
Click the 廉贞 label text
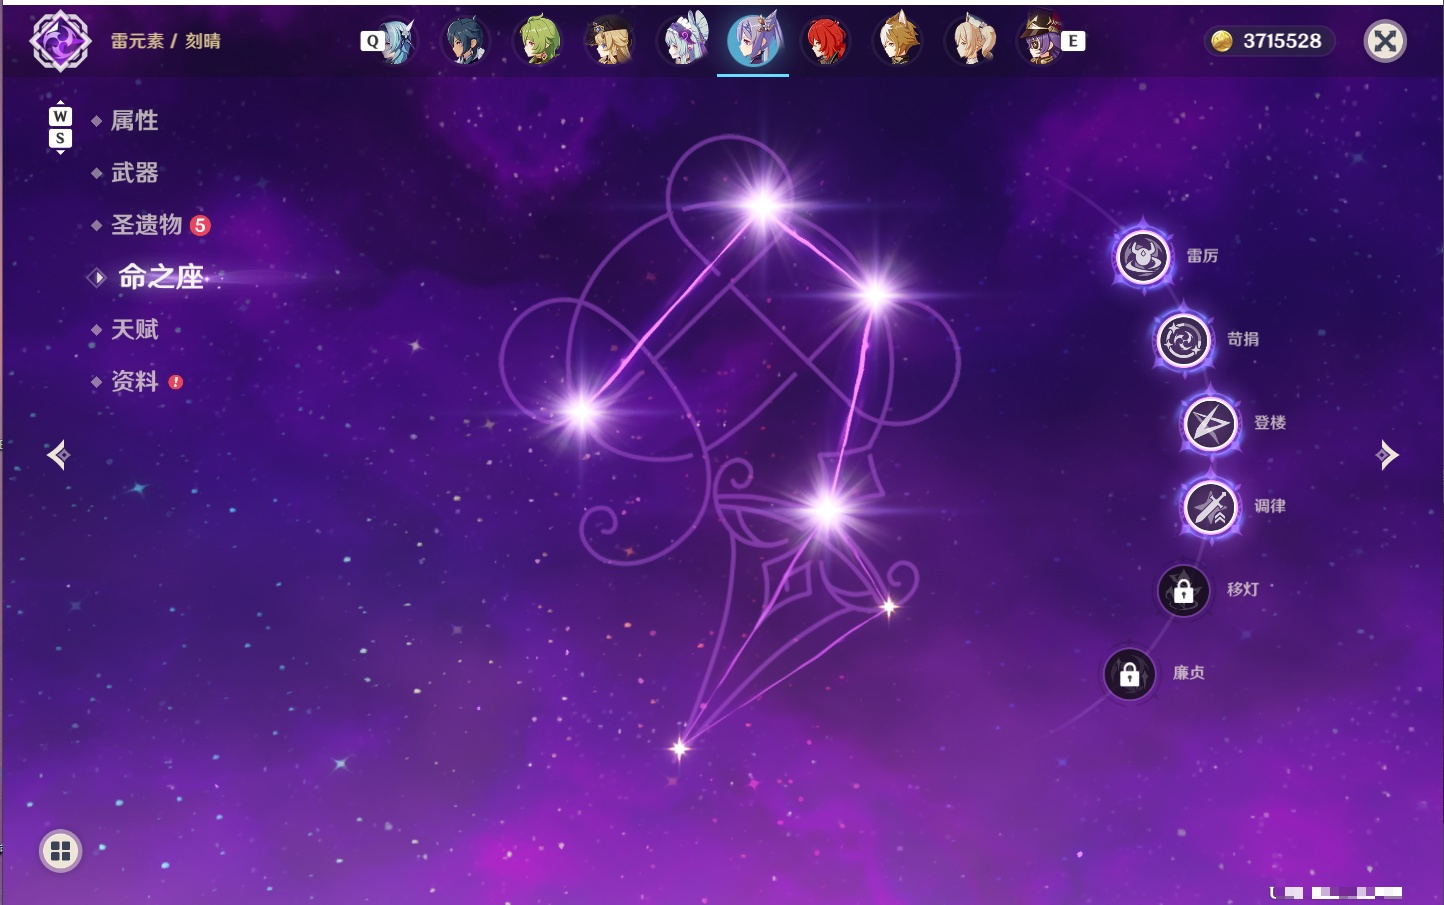1189,673
